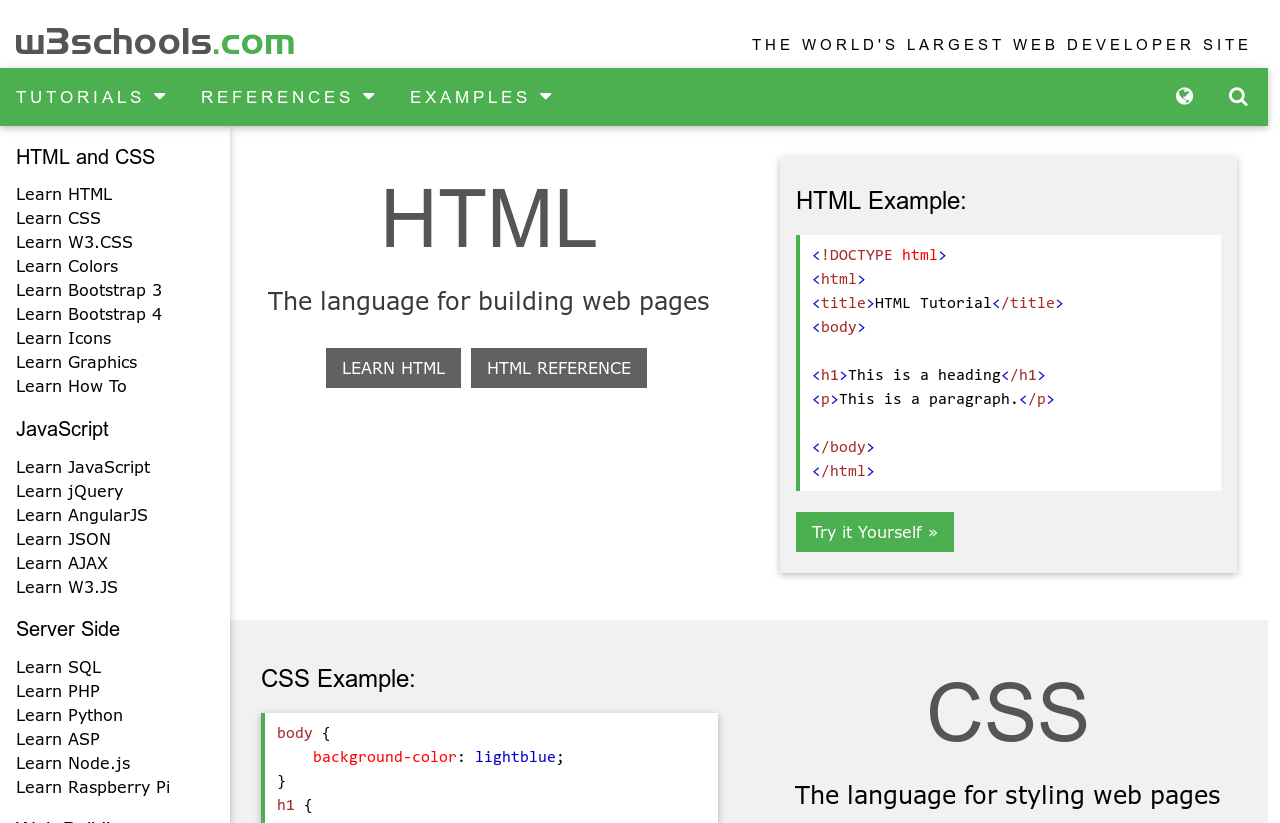Open Learn Colors sidebar link
This screenshot has height=823, width=1280.
click(x=67, y=266)
